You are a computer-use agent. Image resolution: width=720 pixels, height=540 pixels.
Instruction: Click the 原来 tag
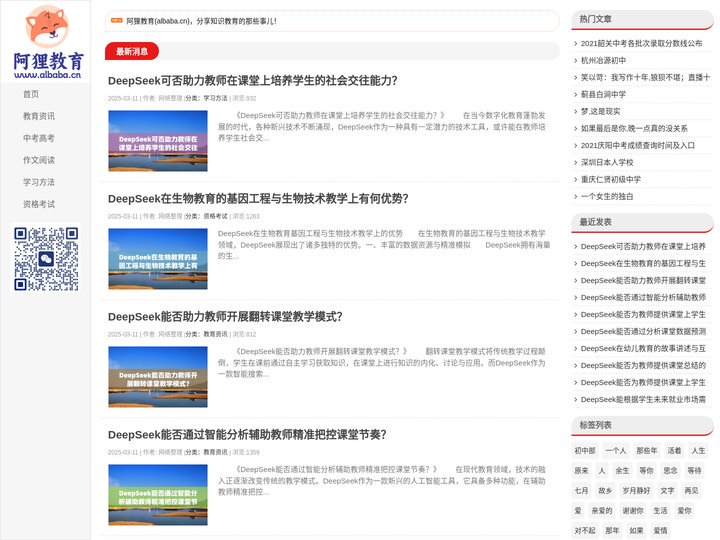(581, 471)
